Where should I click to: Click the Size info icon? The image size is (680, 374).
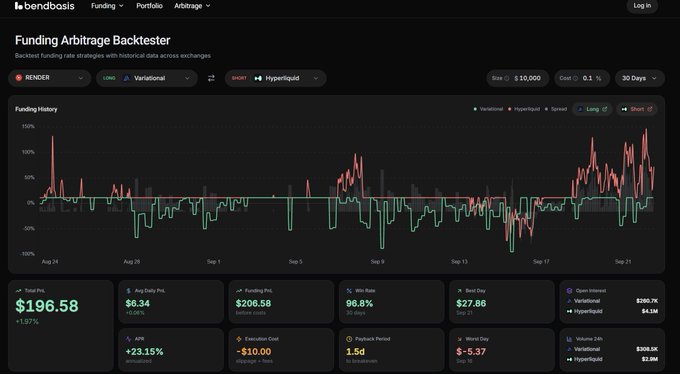507,78
